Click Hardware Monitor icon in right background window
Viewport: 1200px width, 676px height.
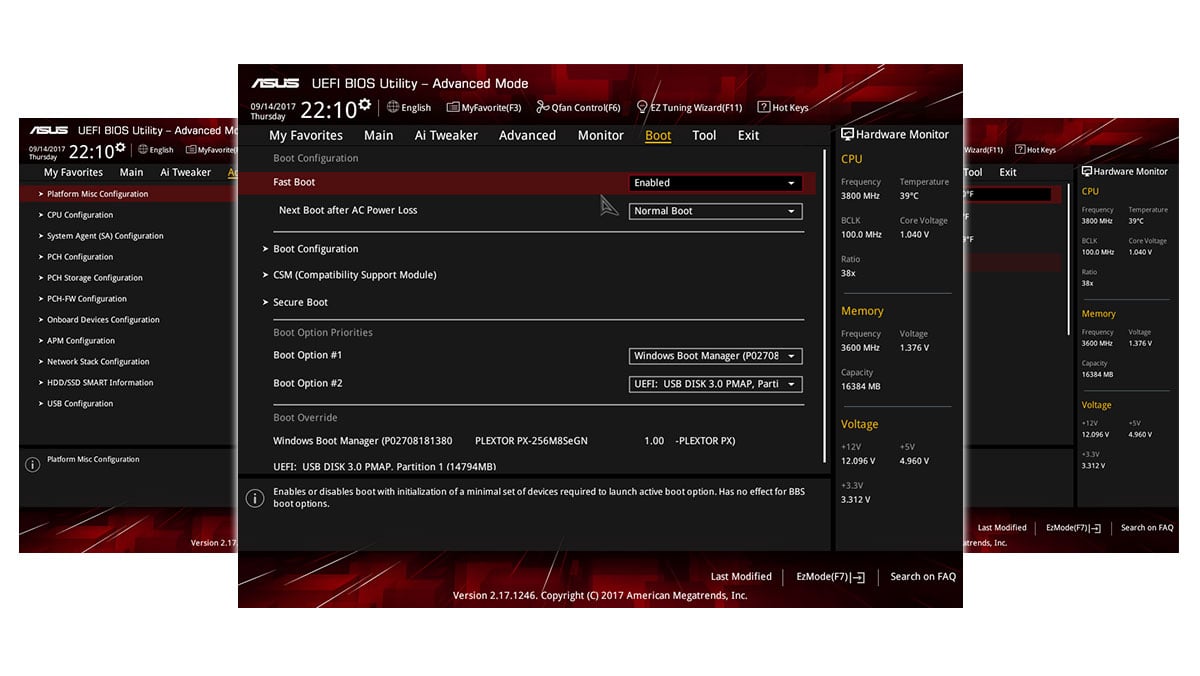(x=1086, y=171)
